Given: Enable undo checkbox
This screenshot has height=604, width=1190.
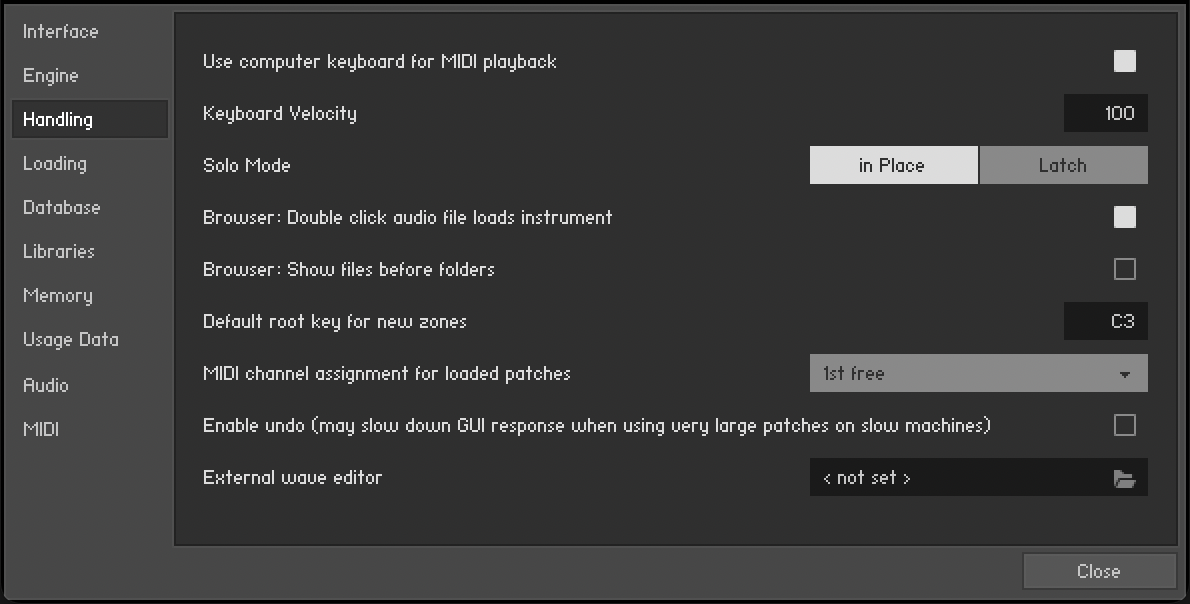Looking at the screenshot, I should pos(1125,426).
